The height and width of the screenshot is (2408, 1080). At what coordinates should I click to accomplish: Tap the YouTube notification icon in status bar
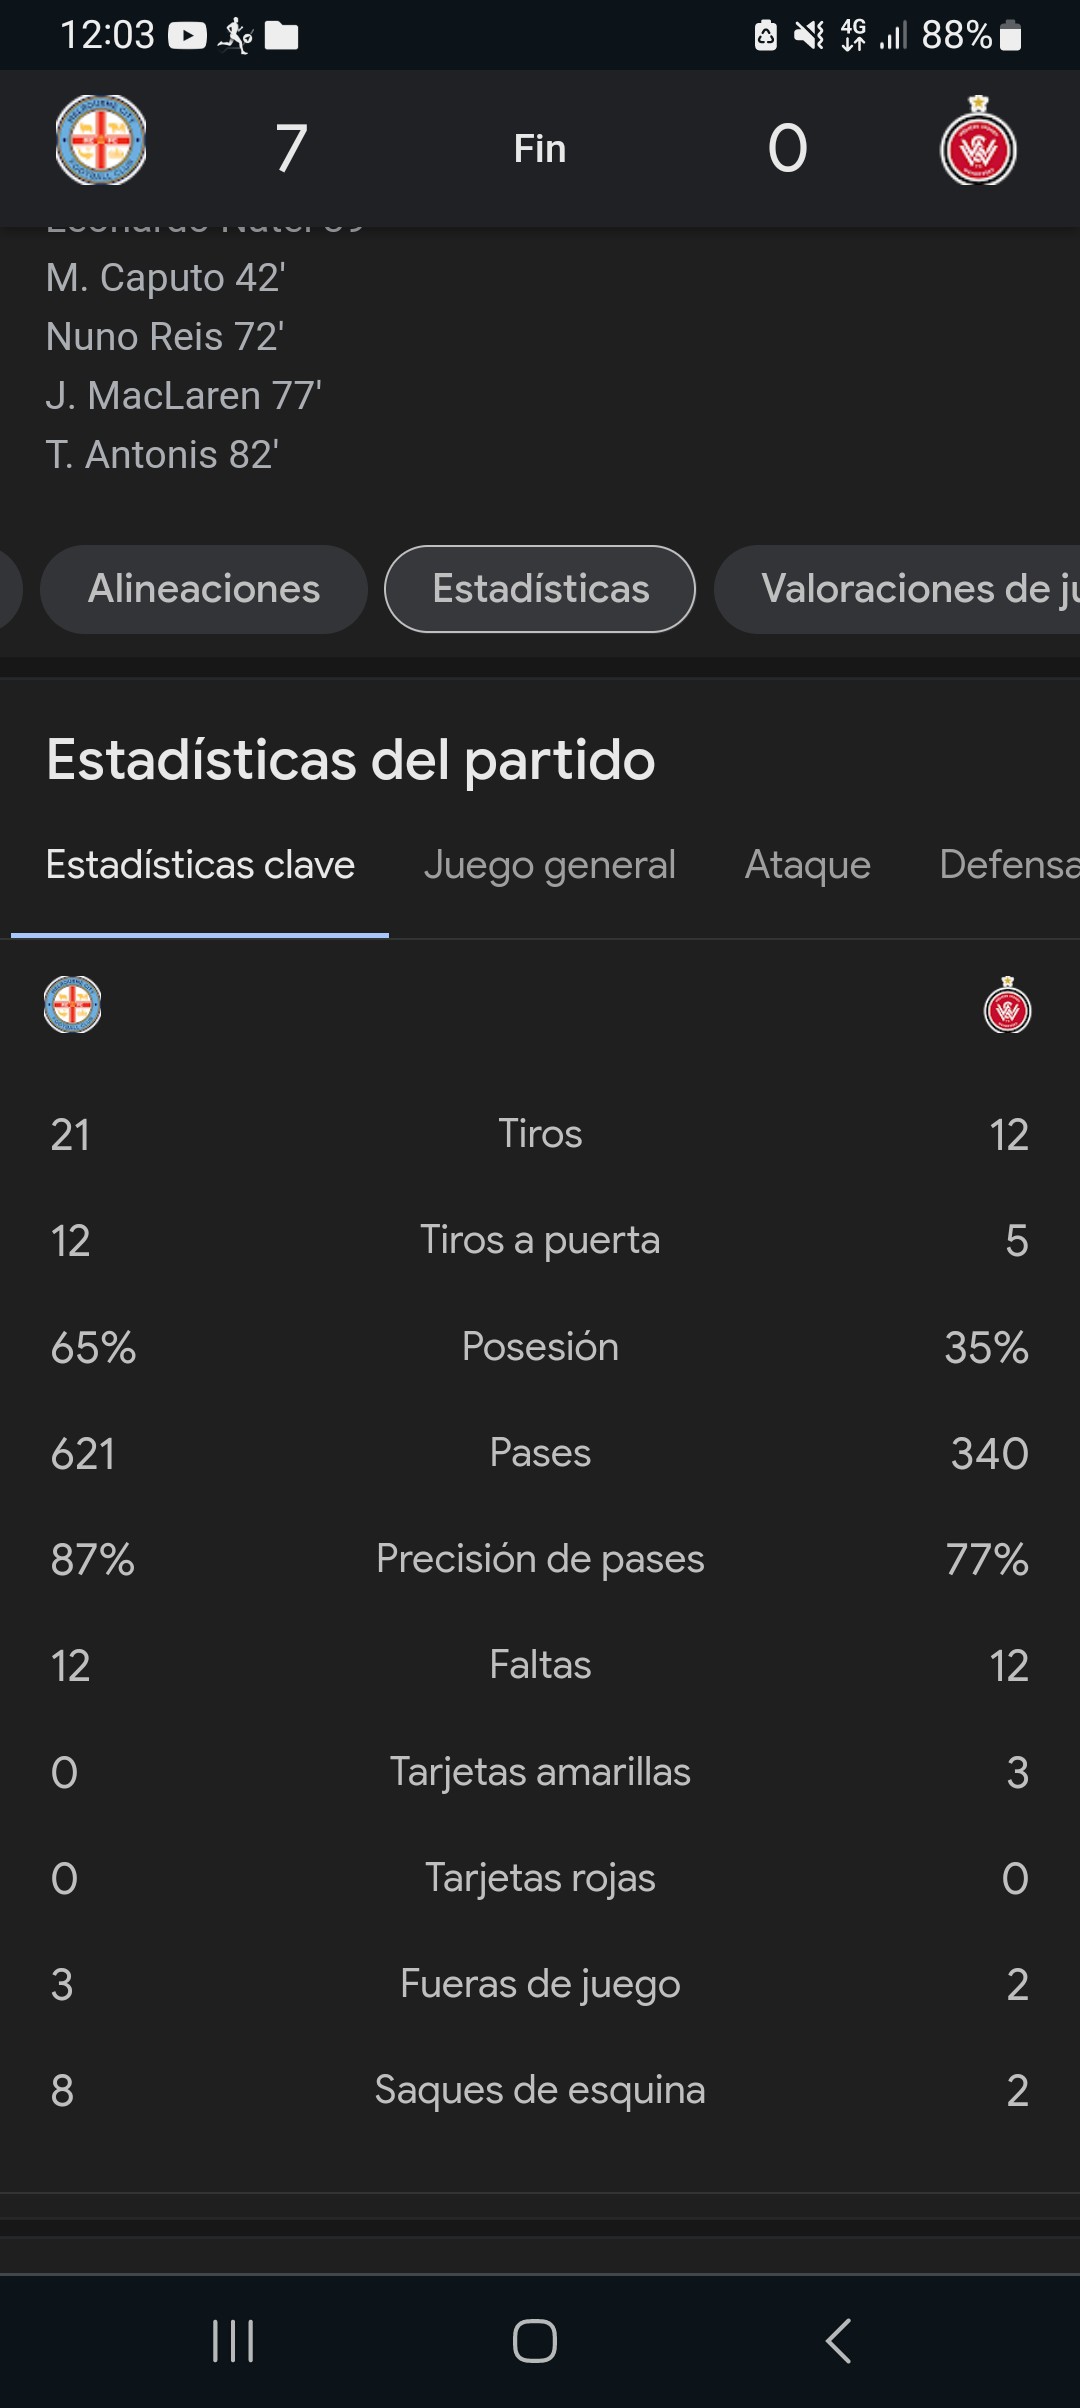pos(187,36)
